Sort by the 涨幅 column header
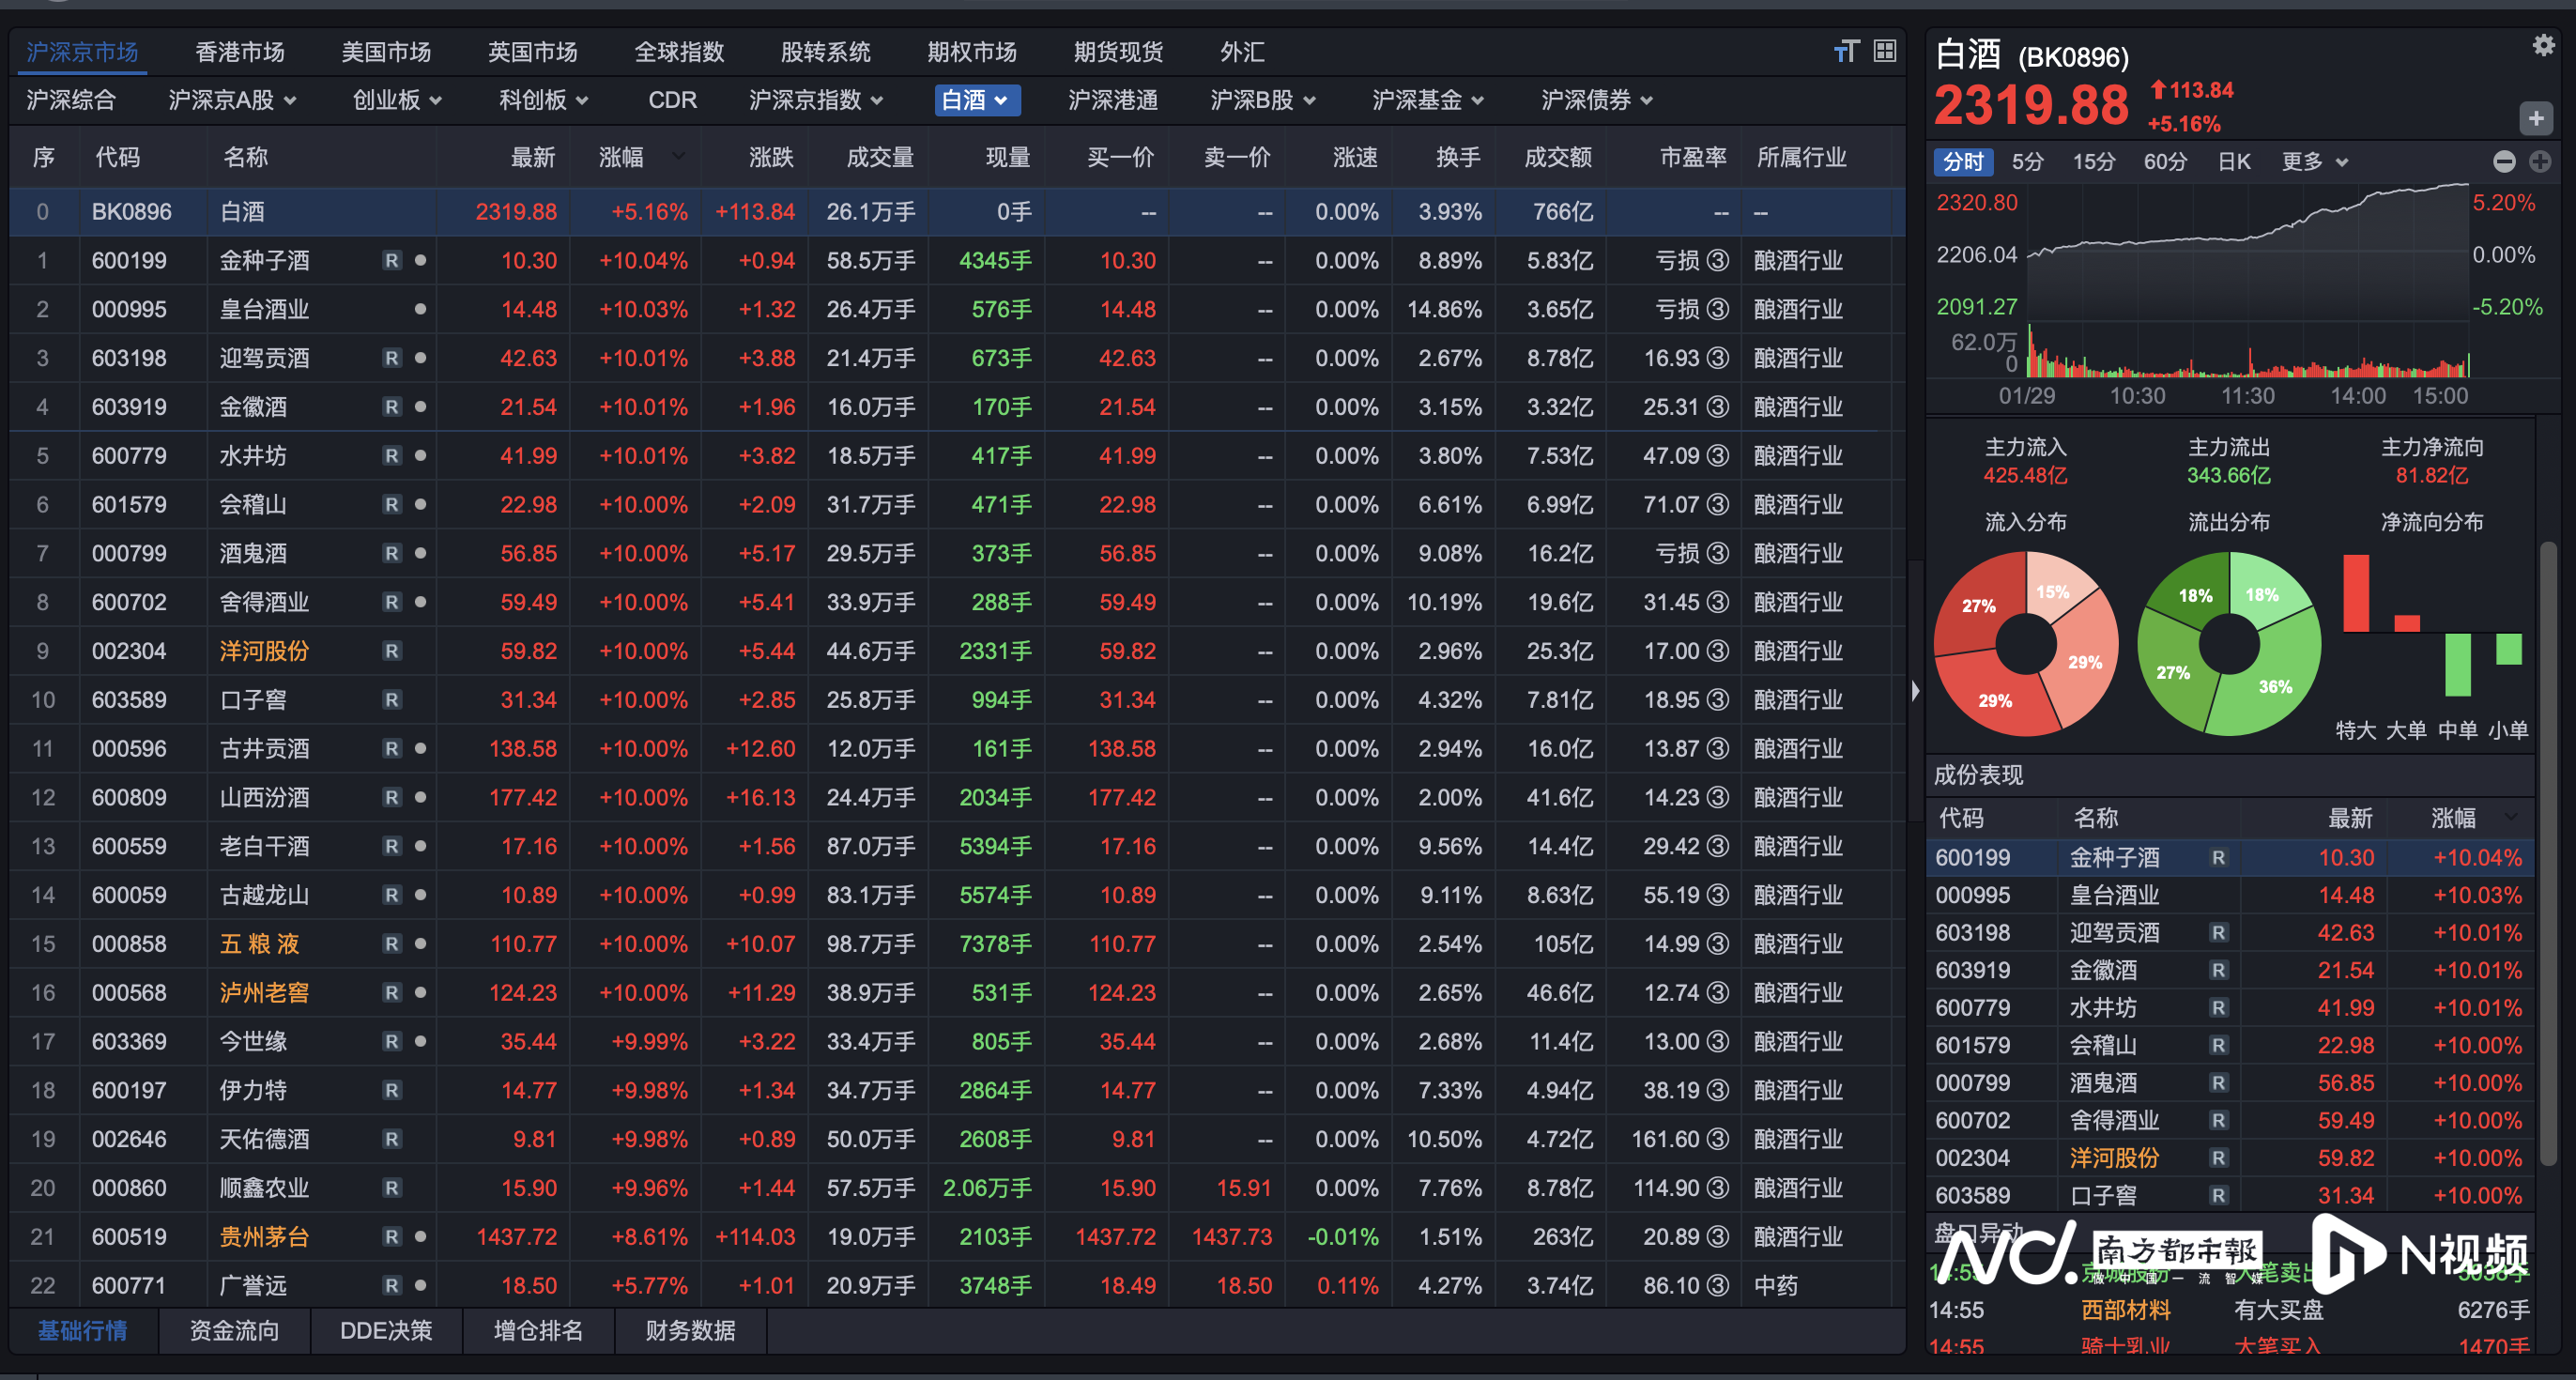This screenshot has width=2576, height=1380. (622, 157)
